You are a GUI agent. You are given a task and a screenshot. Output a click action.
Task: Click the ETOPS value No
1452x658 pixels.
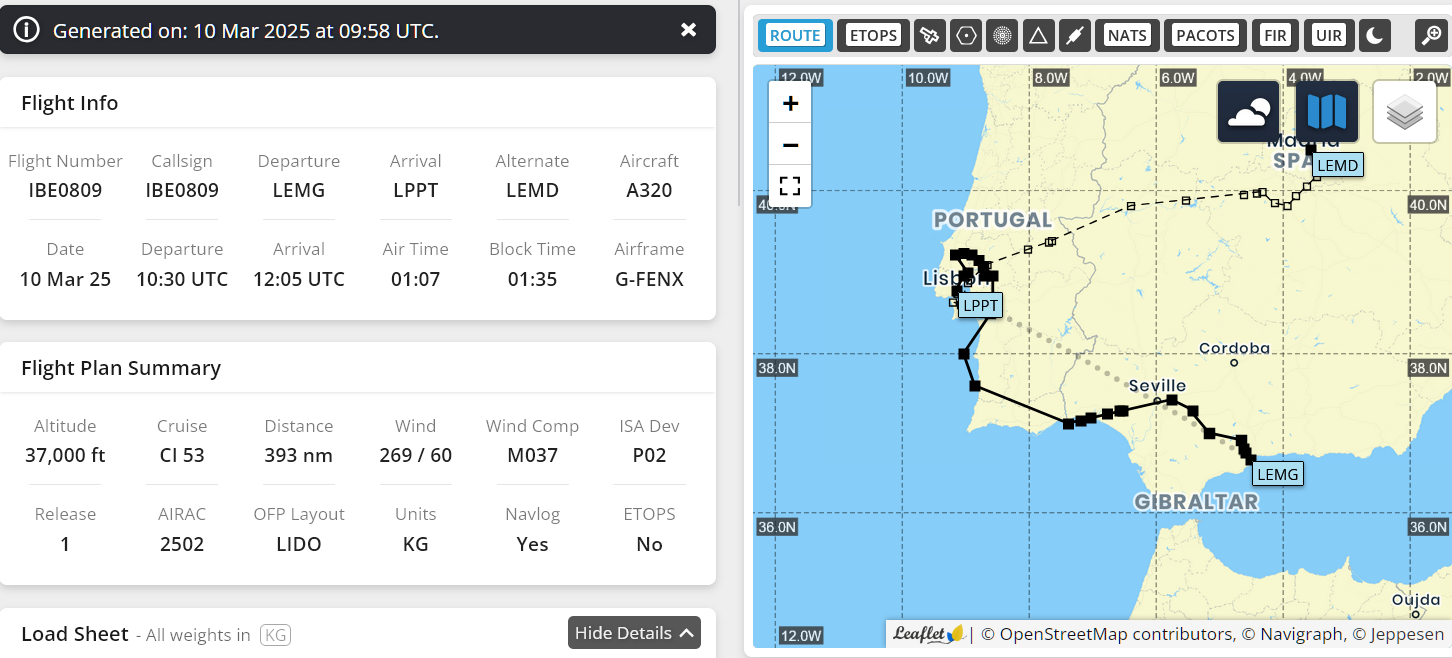point(649,544)
